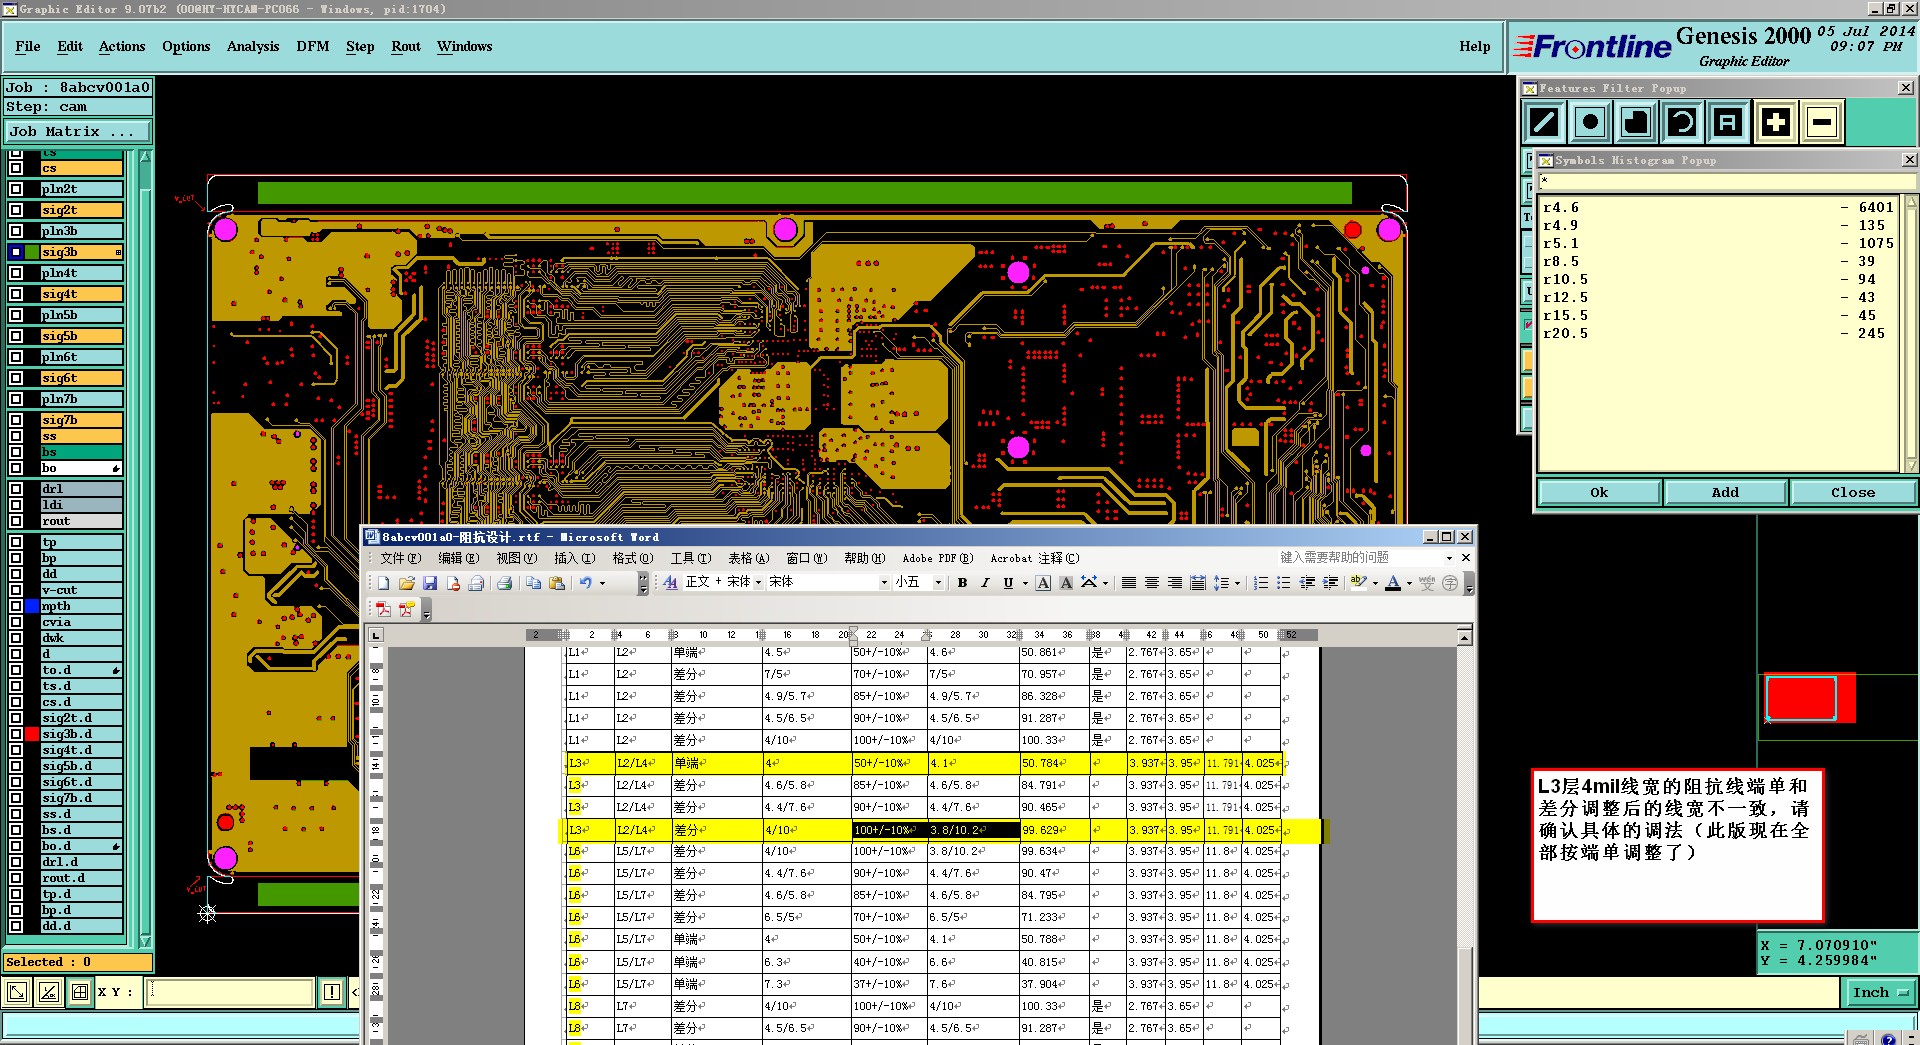This screenshot has width=1920, height=1045.
Task: Click the red color swatch beside sig3b.d
Action: (32, 734)
